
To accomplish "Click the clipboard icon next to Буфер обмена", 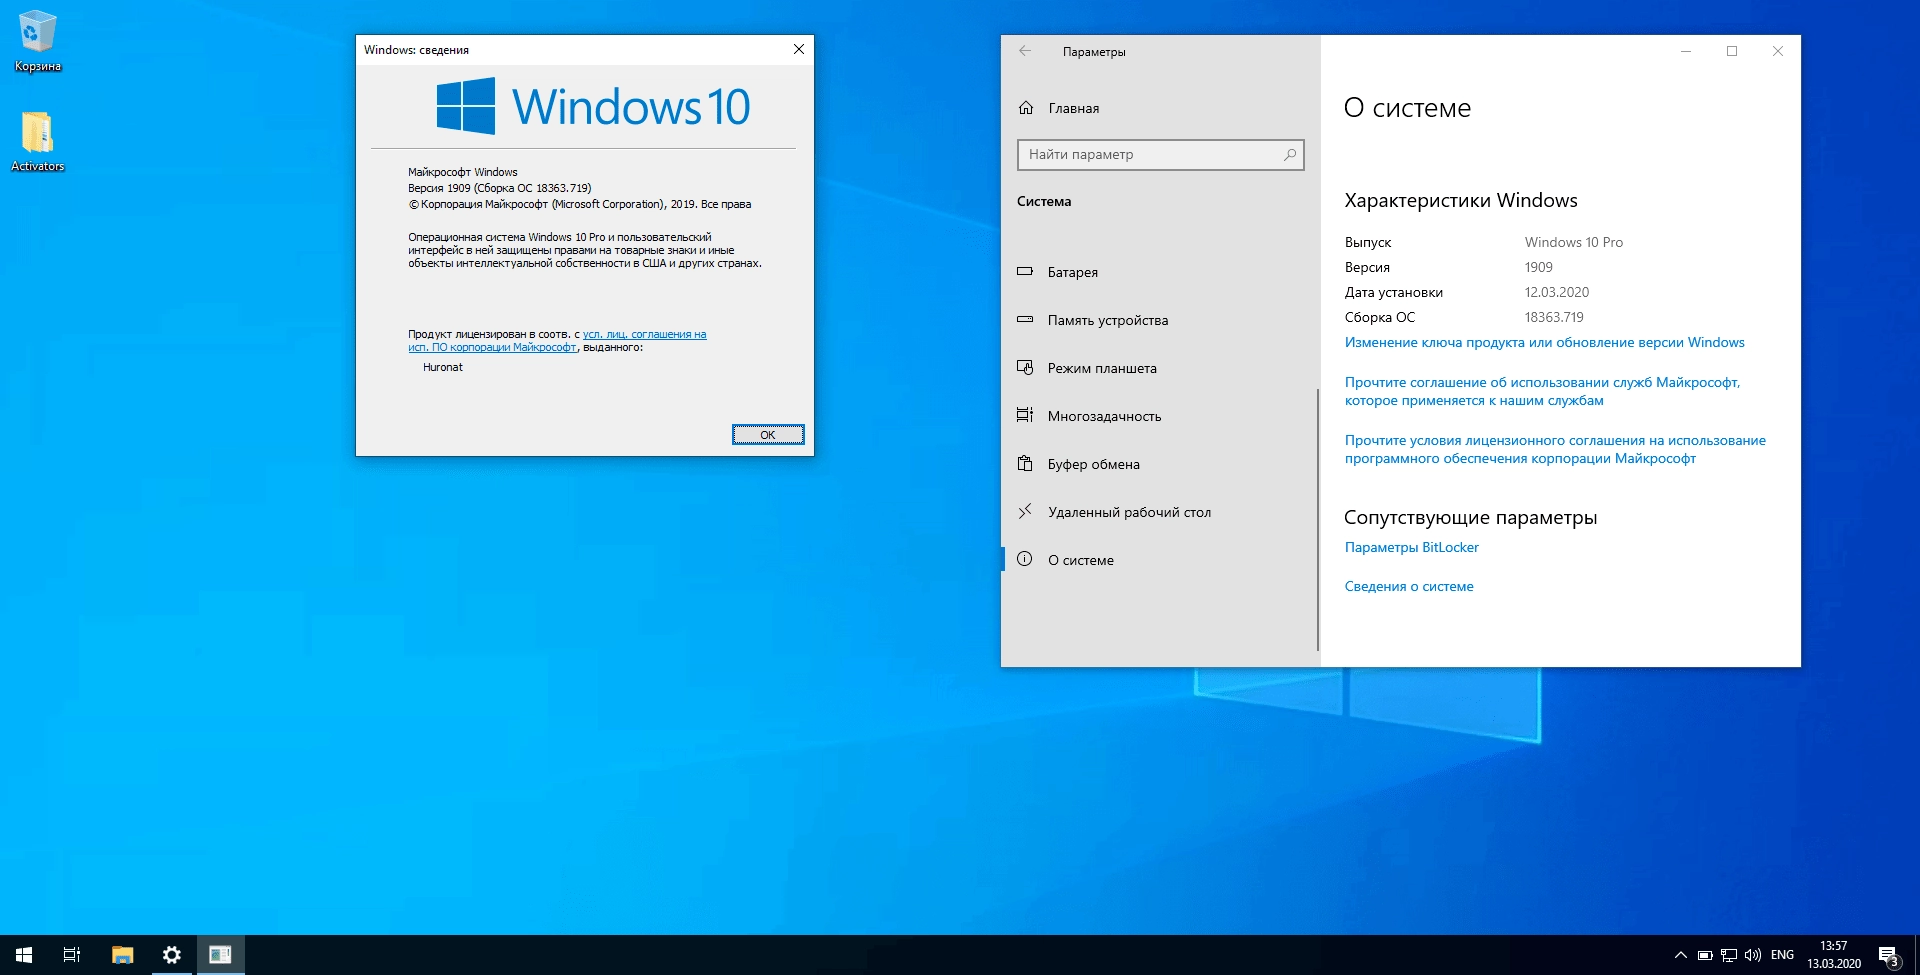I will coord(1025,463).
